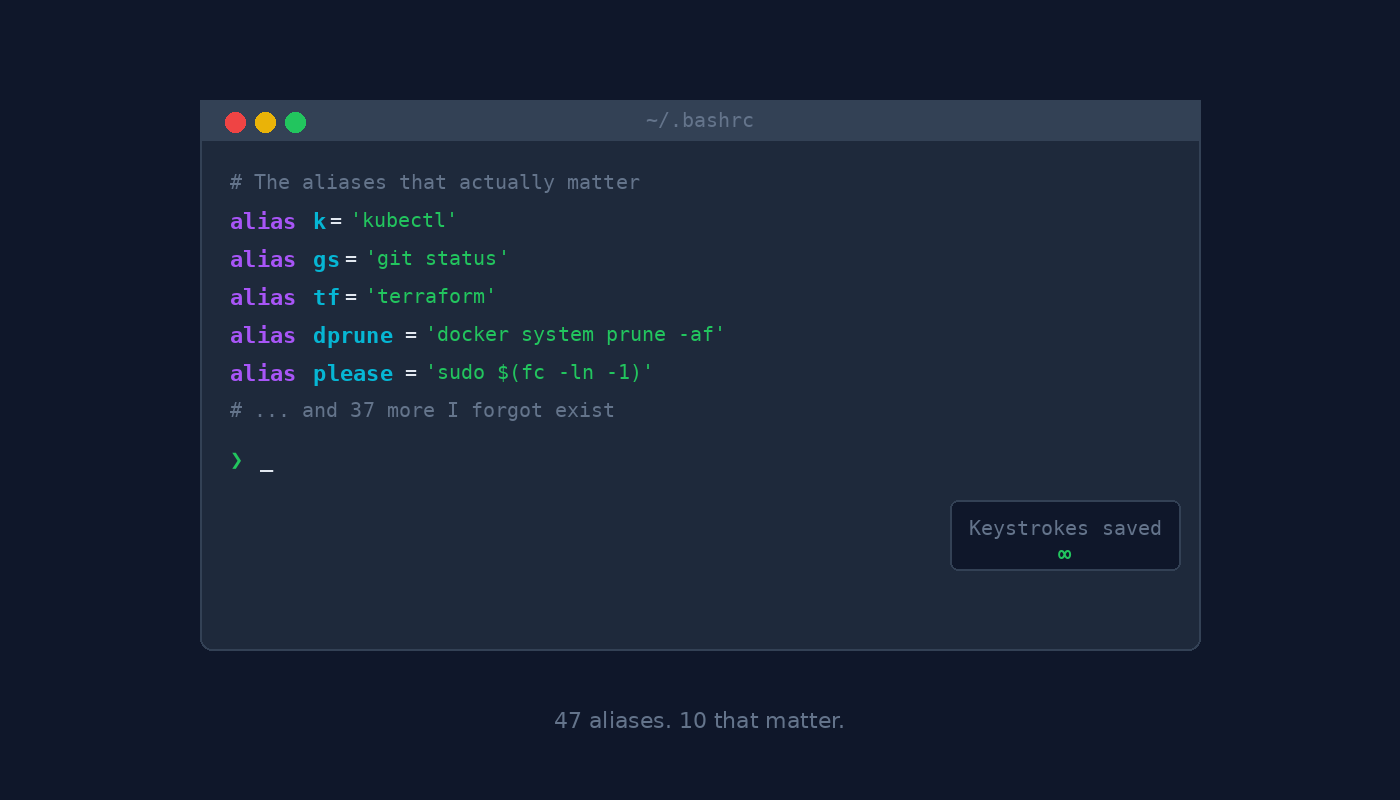
Task: Click the red close window dot
Action: point(235,122)
